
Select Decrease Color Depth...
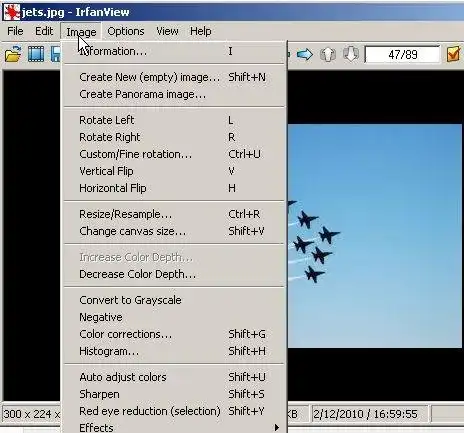pos(175,274)
